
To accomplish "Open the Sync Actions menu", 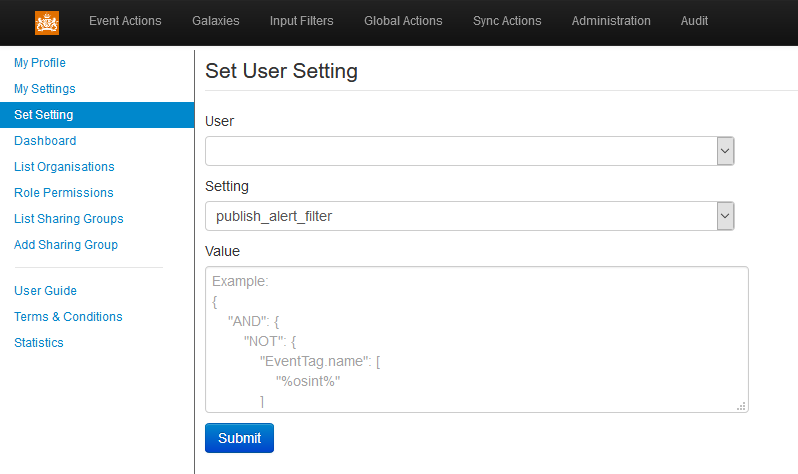I will 507,21.
